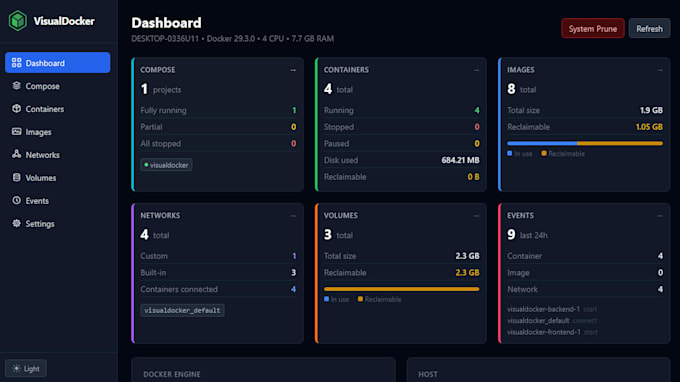Click the System Prune button
Viewport: 680px width, 382px height.
pos(593,29)
